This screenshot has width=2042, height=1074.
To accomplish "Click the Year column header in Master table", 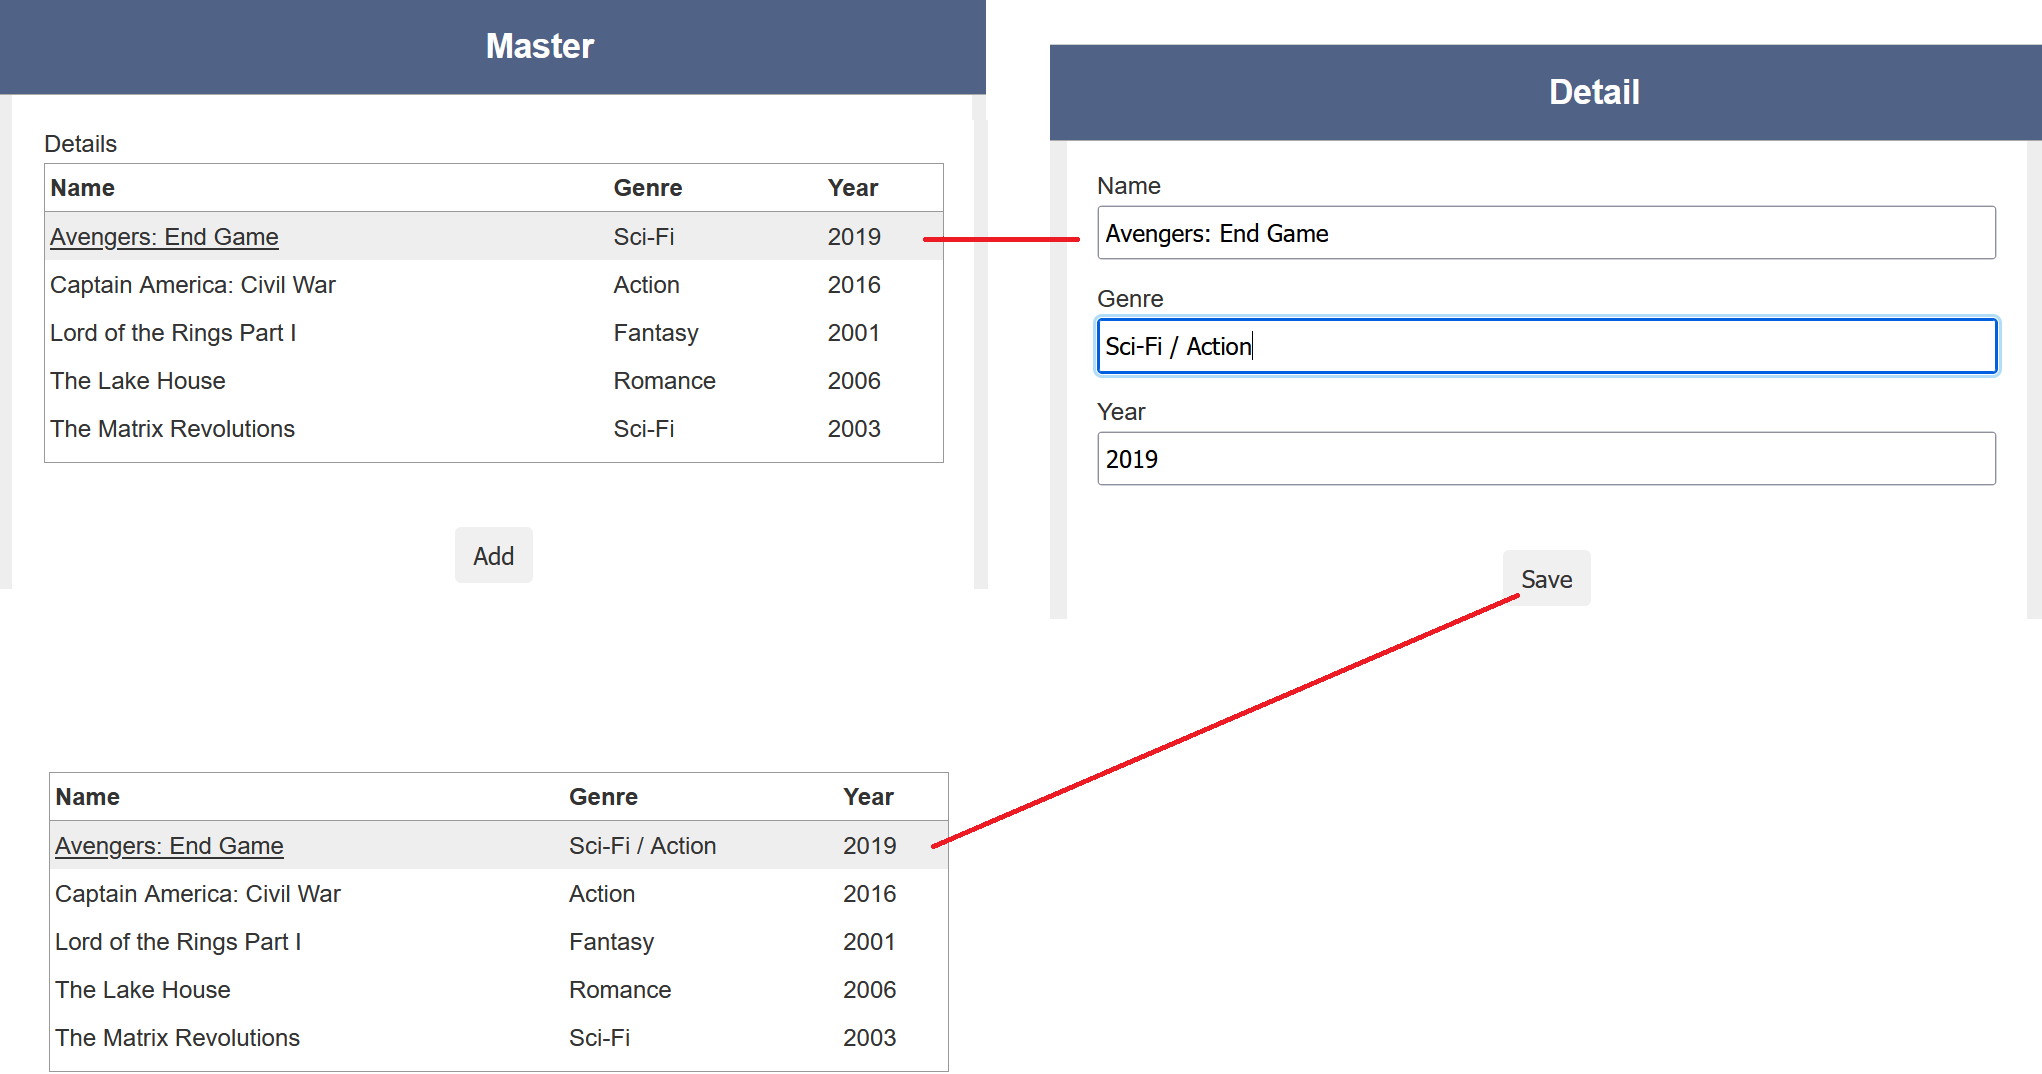I will (x=852, y=188).
